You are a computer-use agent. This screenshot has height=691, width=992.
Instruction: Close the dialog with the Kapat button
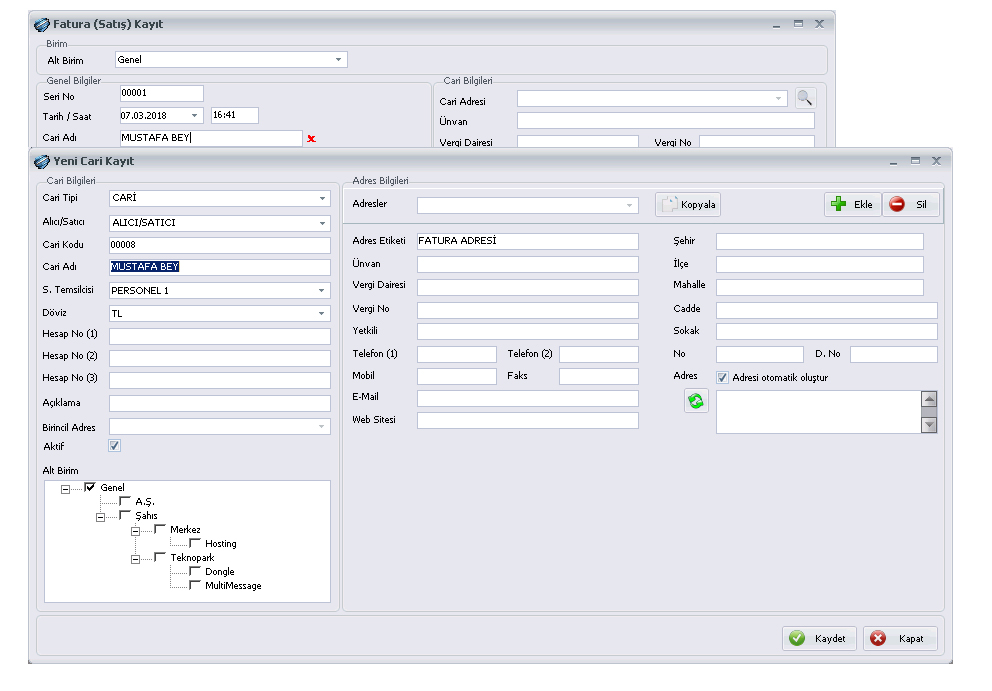coord(900,638)
